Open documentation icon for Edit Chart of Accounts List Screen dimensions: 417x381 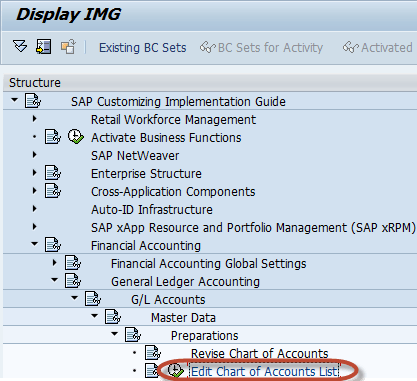(152, 371)
